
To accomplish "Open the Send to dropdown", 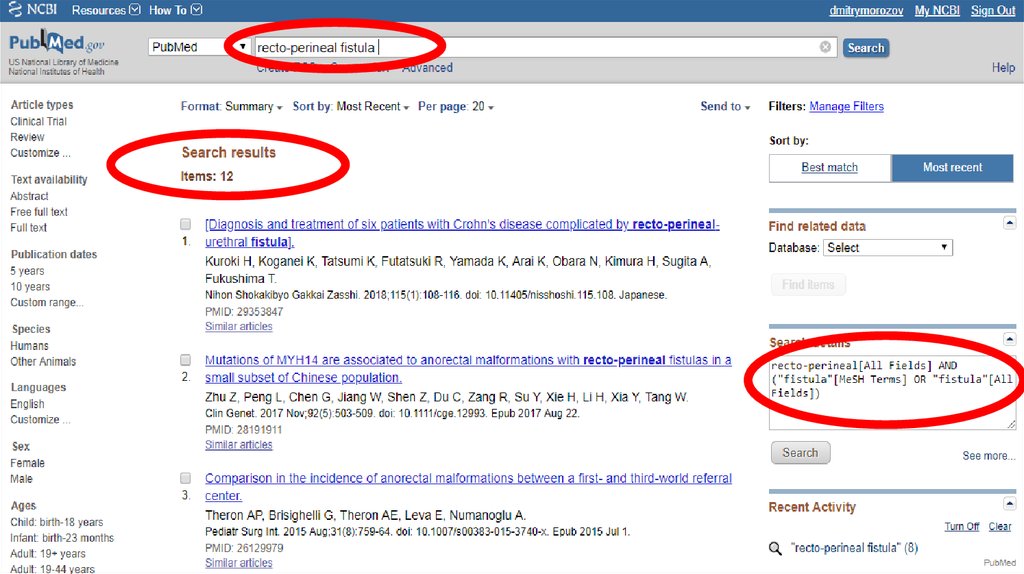I will tap(725, 107).
